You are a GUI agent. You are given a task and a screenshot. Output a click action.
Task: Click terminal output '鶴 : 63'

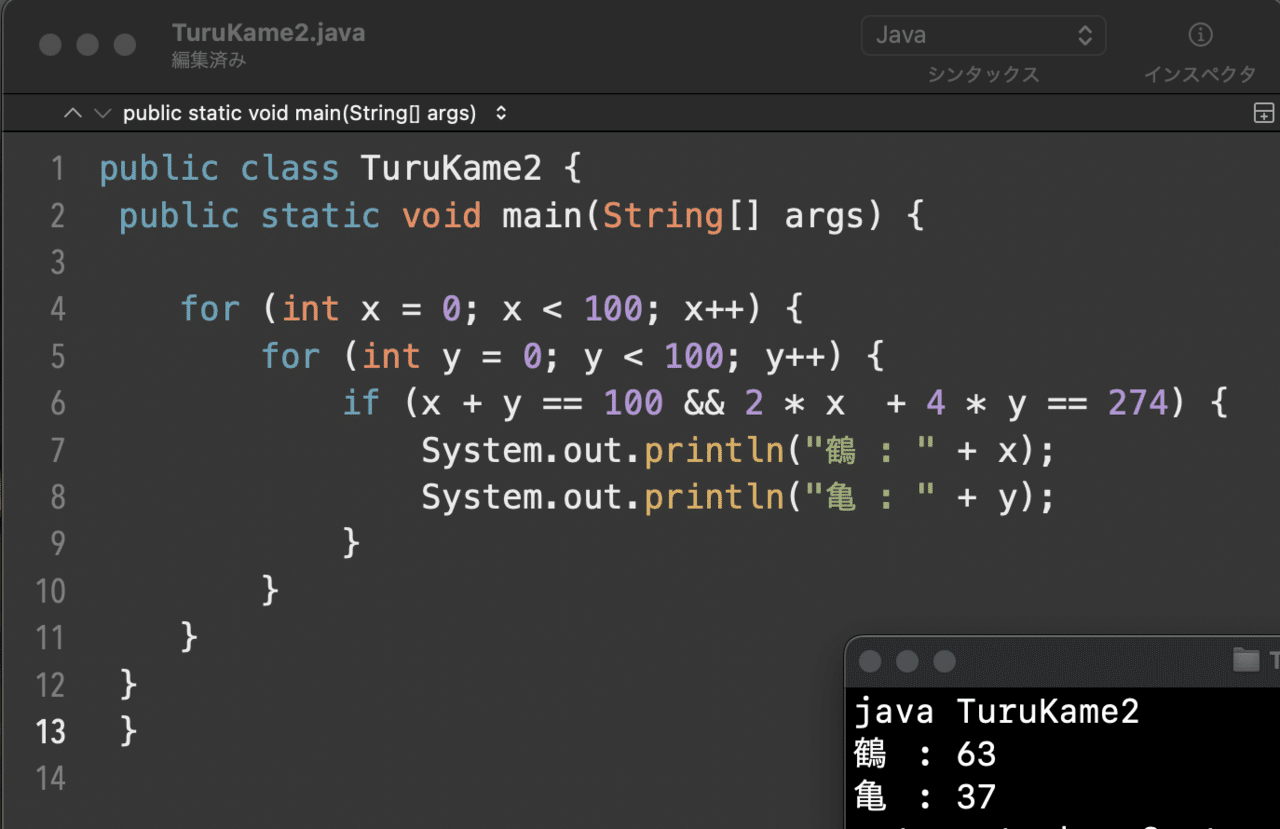(x=925, y=754)
